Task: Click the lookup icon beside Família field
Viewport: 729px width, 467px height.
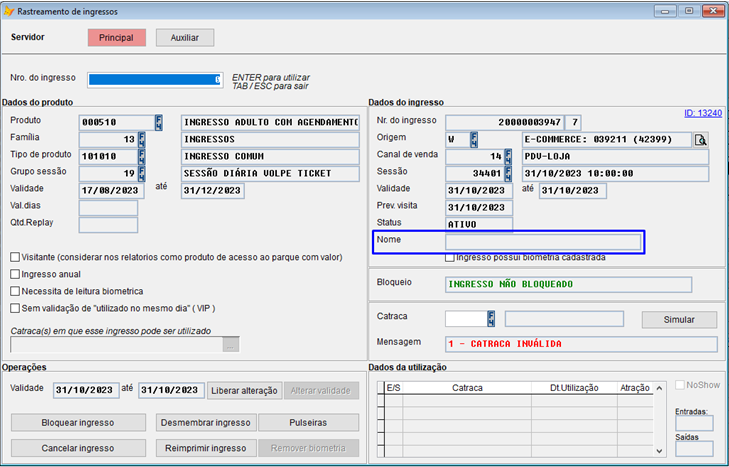Action: pyautogui.click(x=142, y=139)
